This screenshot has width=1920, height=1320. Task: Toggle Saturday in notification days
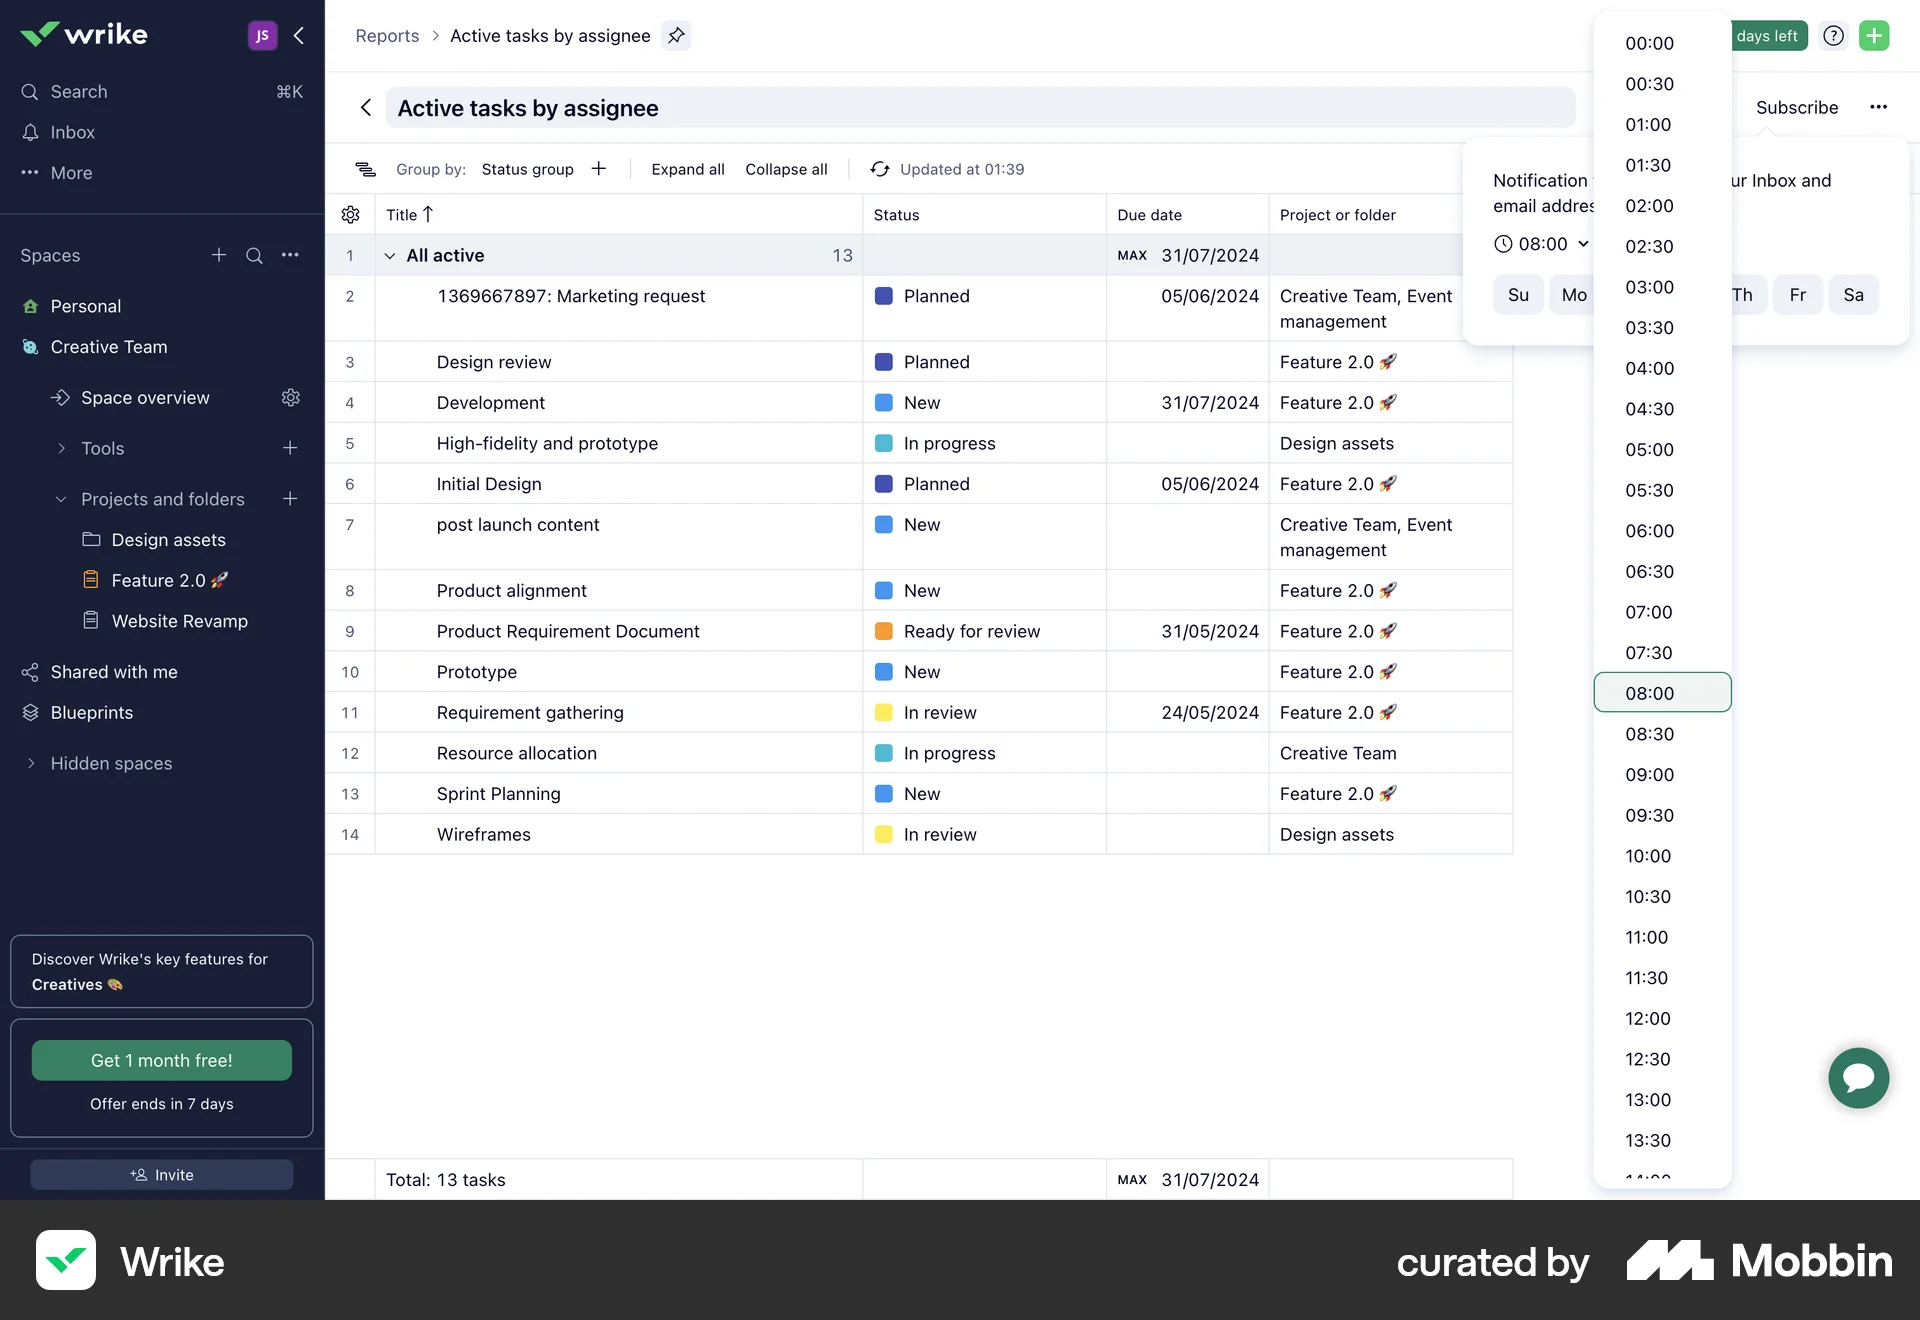(x=1854, y=294)
